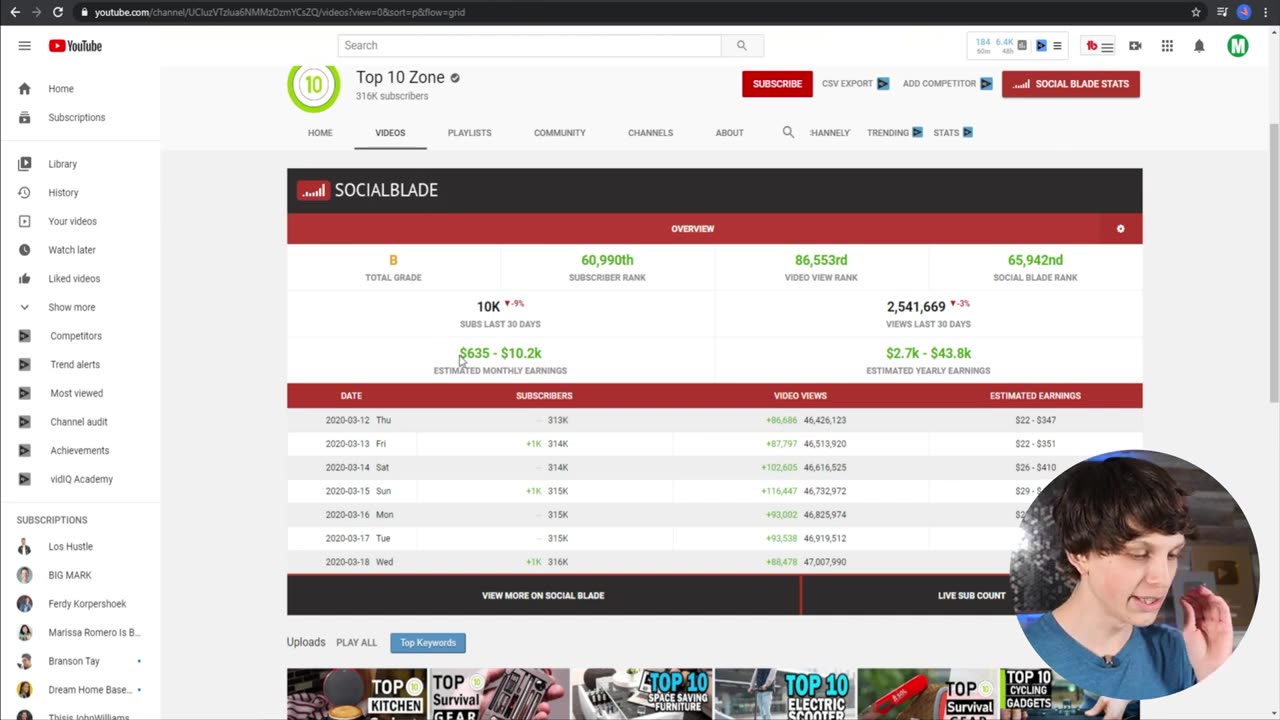The image size is (1280, 720).
Task: Click the search magnifier button
Action: coord(742,45)
